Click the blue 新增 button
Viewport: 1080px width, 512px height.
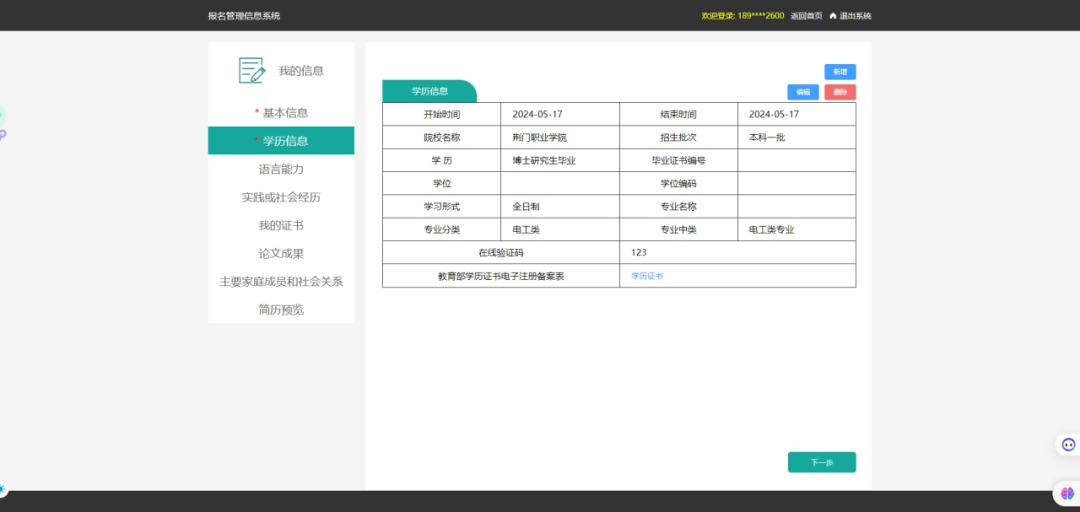click(x=840, y=72)
